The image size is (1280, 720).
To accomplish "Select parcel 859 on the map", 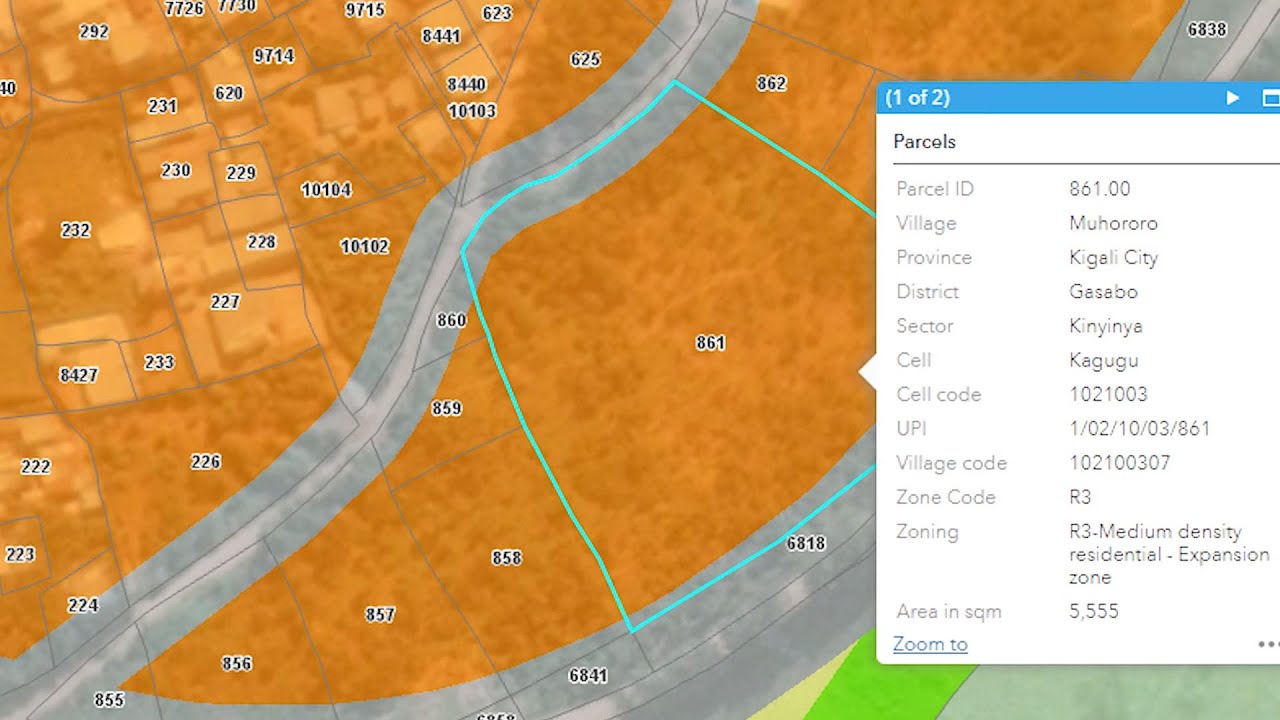I will click(x=446, y=408).
